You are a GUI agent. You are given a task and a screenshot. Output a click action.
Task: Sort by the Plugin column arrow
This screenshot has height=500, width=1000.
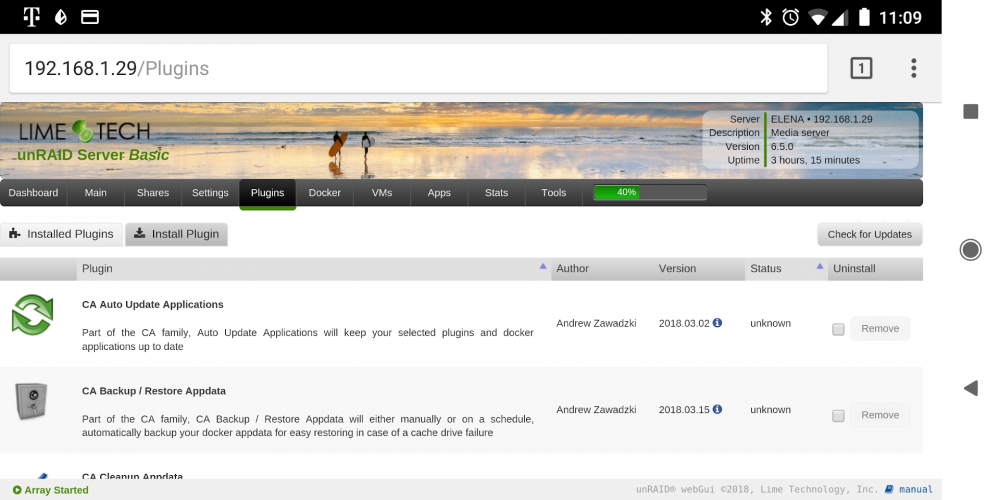pyautogui.click(x=543, y=266)
